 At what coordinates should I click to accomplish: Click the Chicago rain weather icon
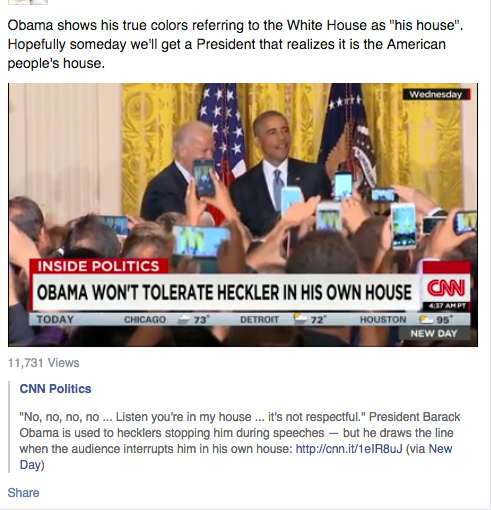click(x=183, y=320)
